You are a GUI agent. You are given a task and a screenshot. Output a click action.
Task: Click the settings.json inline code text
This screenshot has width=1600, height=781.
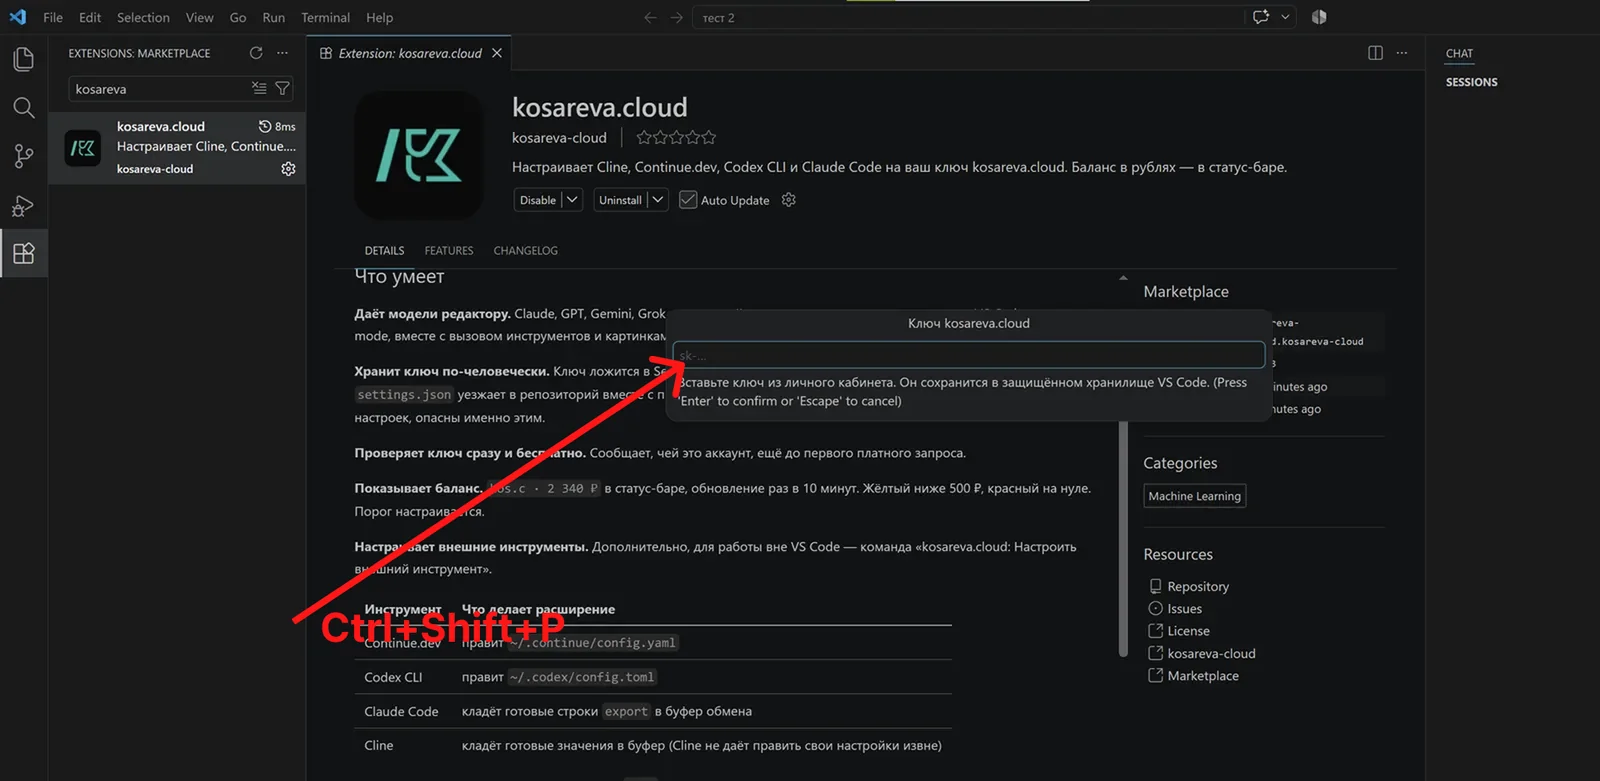pos(404,394)
